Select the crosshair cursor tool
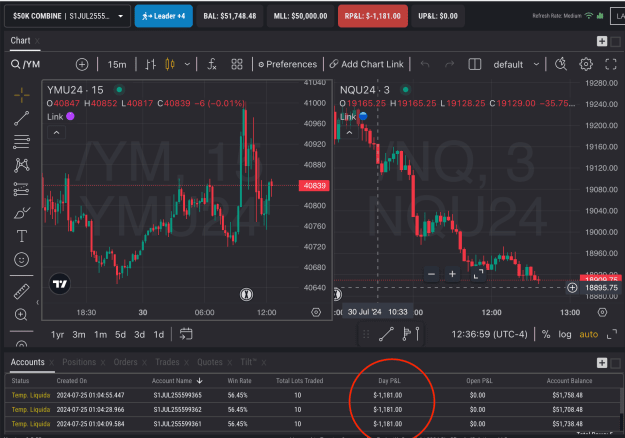 tap(22, 95)
